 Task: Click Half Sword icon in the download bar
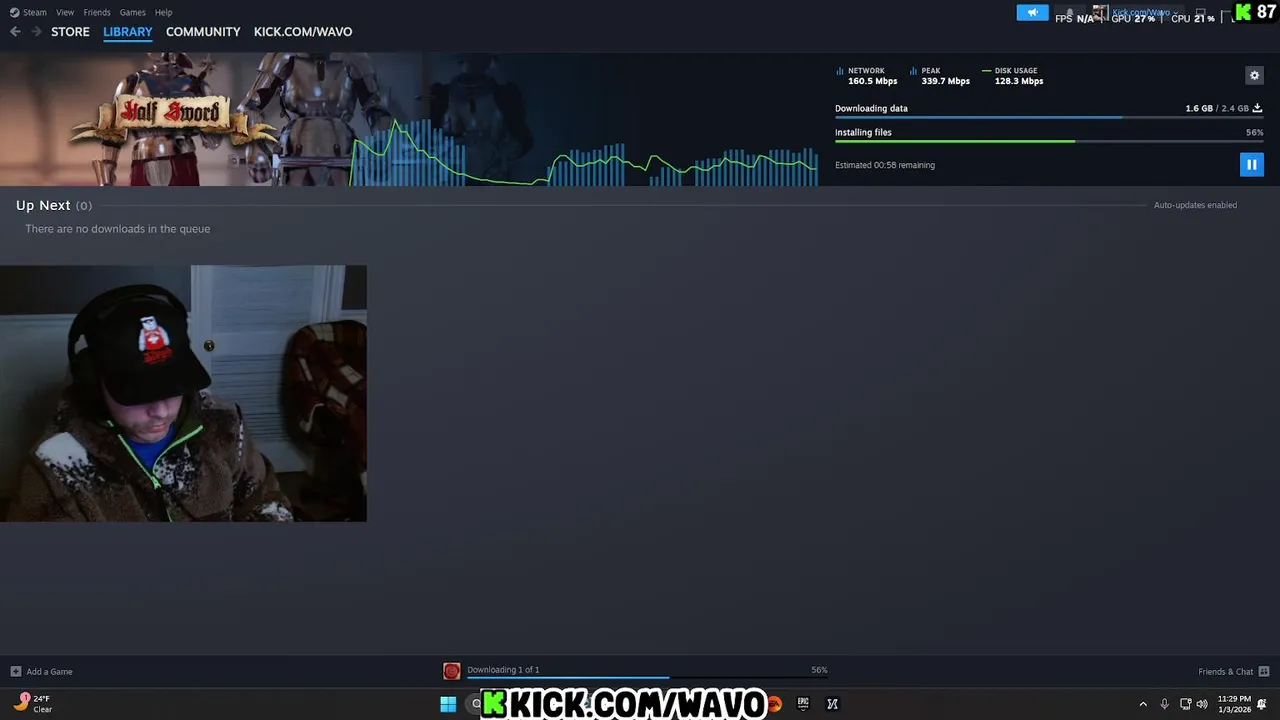click(452, 671)
